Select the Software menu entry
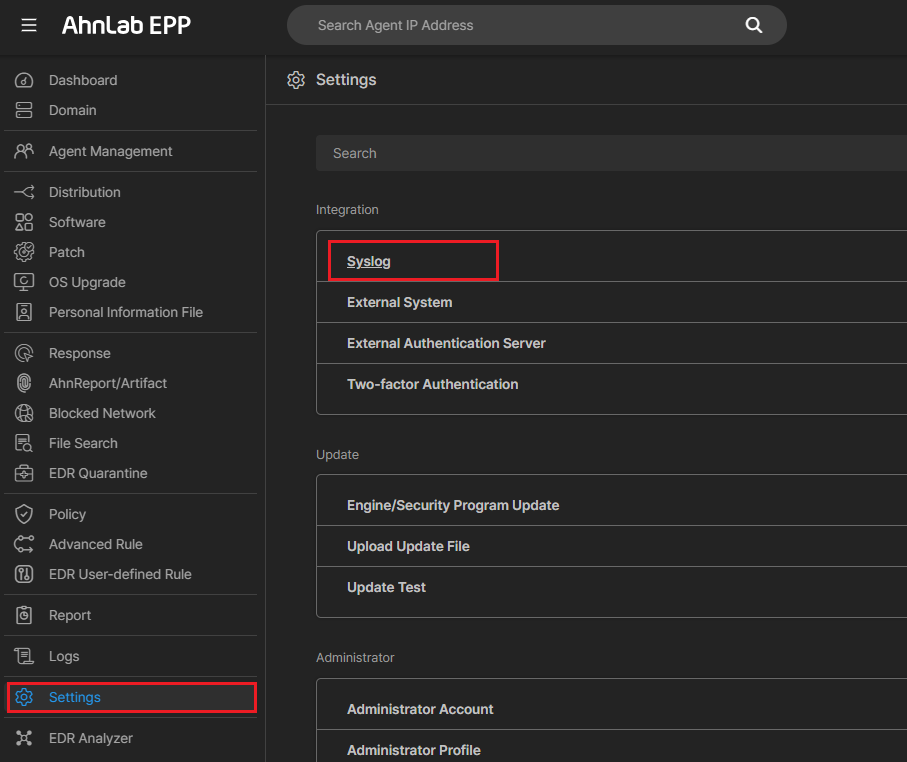This screenshot has height=762, width=907. coord(77,222)
